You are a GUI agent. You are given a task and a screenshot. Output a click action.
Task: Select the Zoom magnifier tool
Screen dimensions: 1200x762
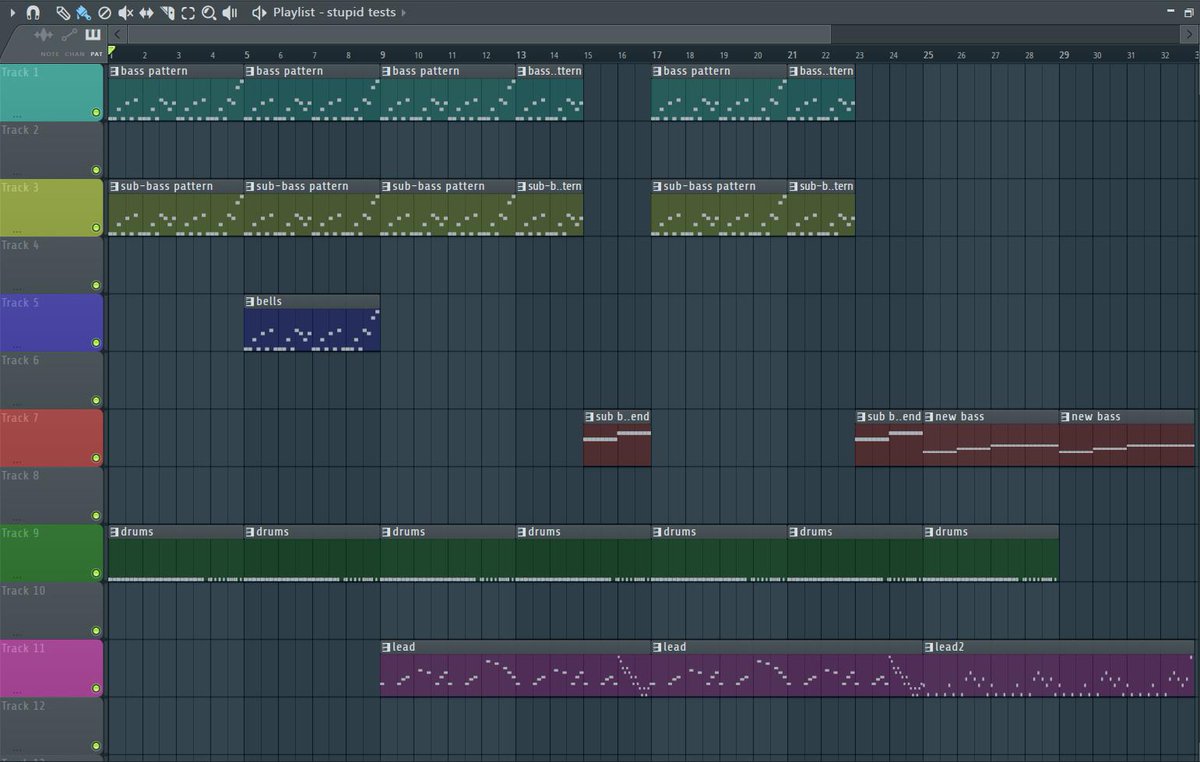[209, 13]
